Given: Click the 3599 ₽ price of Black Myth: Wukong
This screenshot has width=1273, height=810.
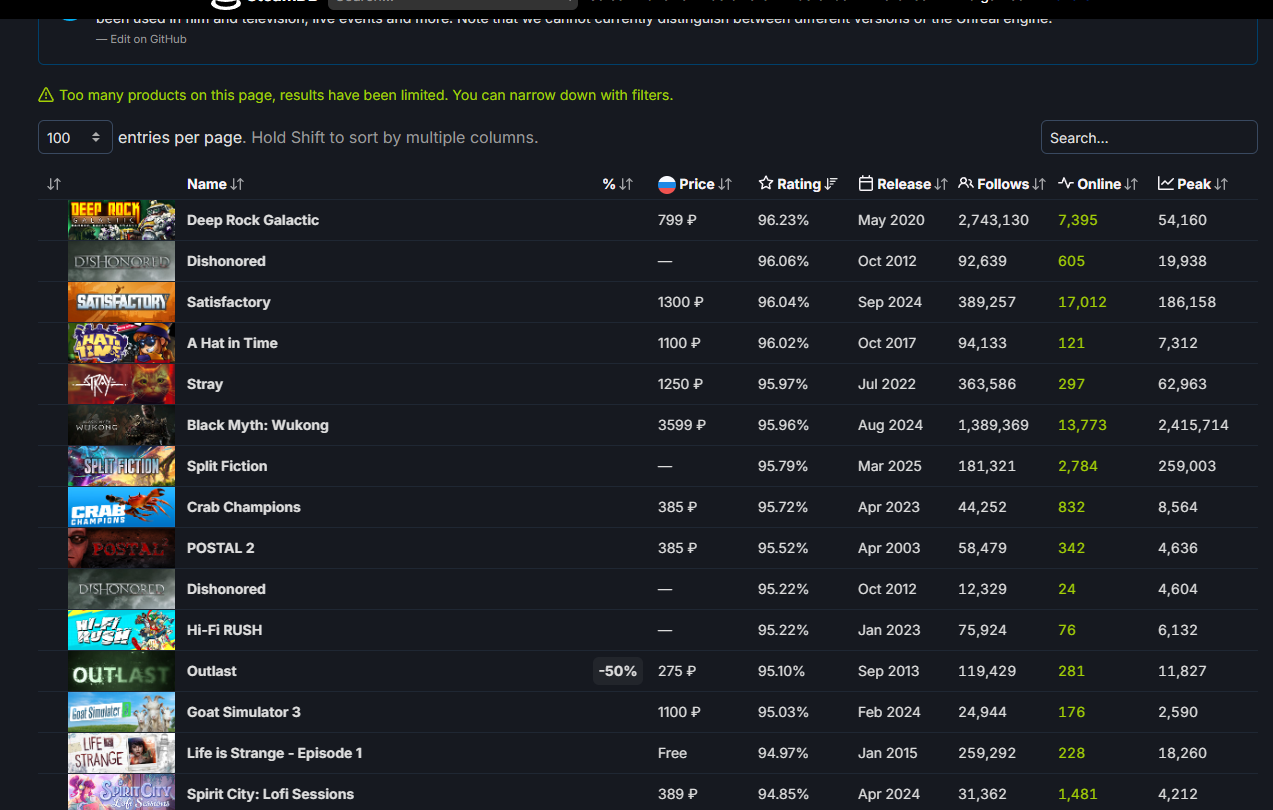Looking at the screenshot, I should (x=682, y=425).
